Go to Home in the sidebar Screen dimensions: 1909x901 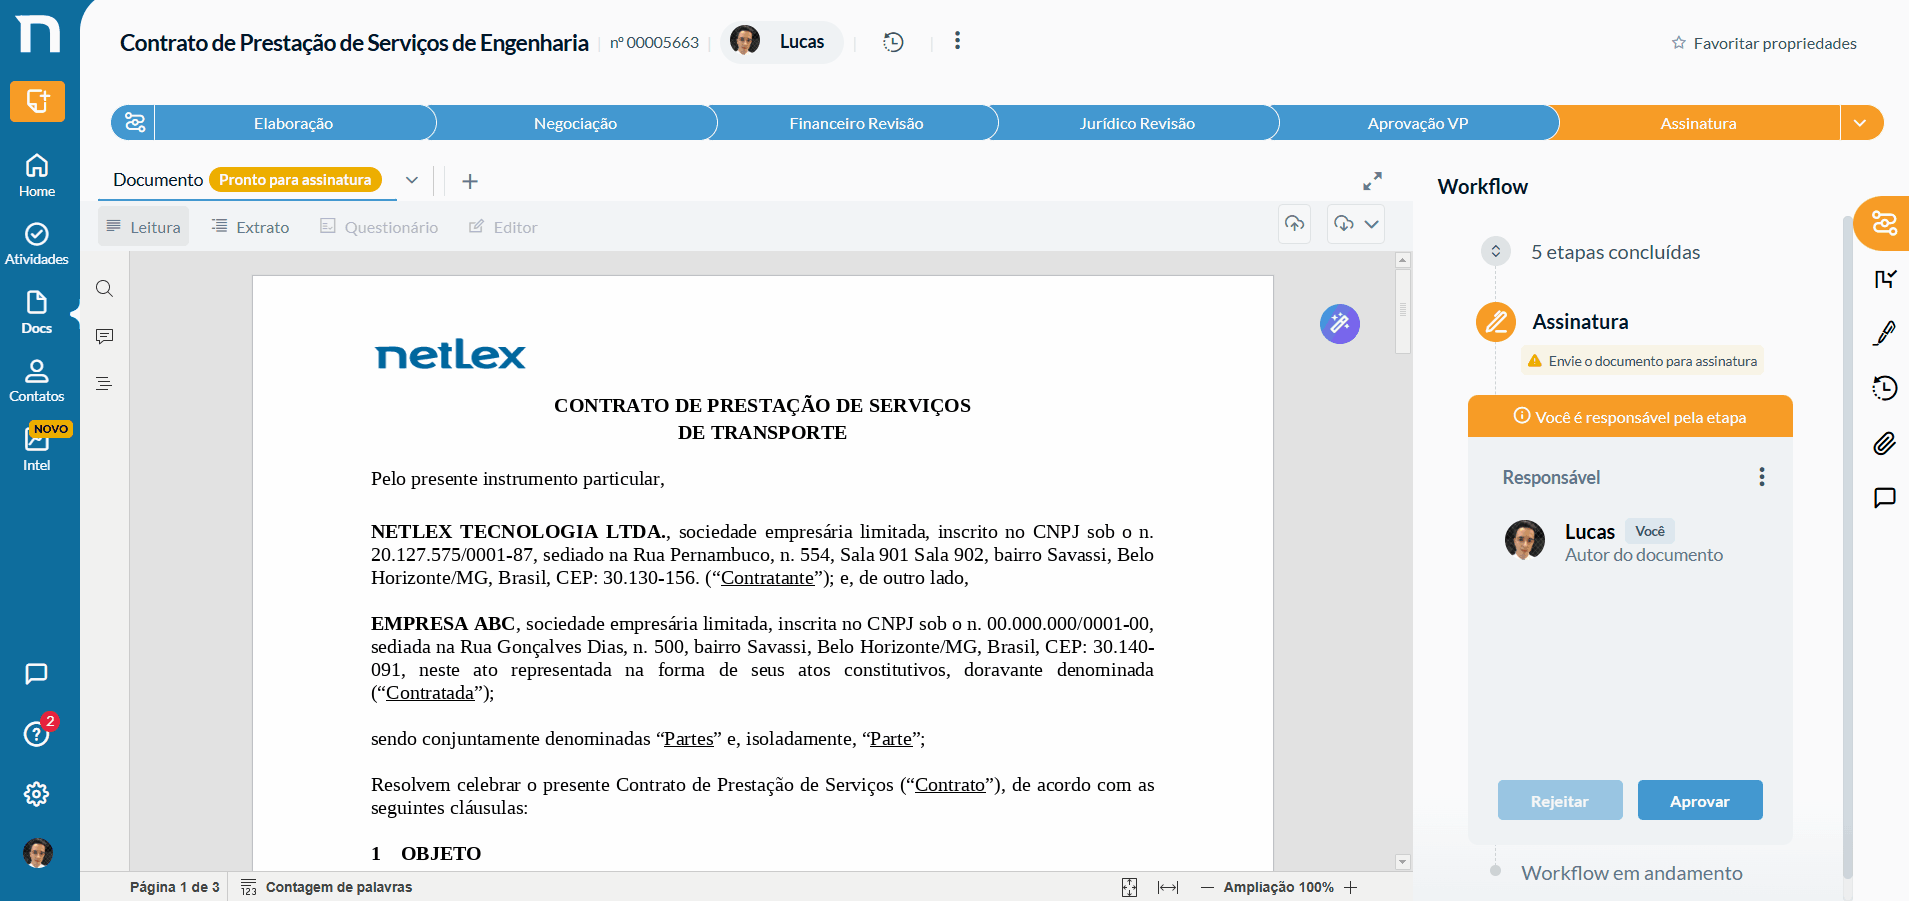pos(37,175)
